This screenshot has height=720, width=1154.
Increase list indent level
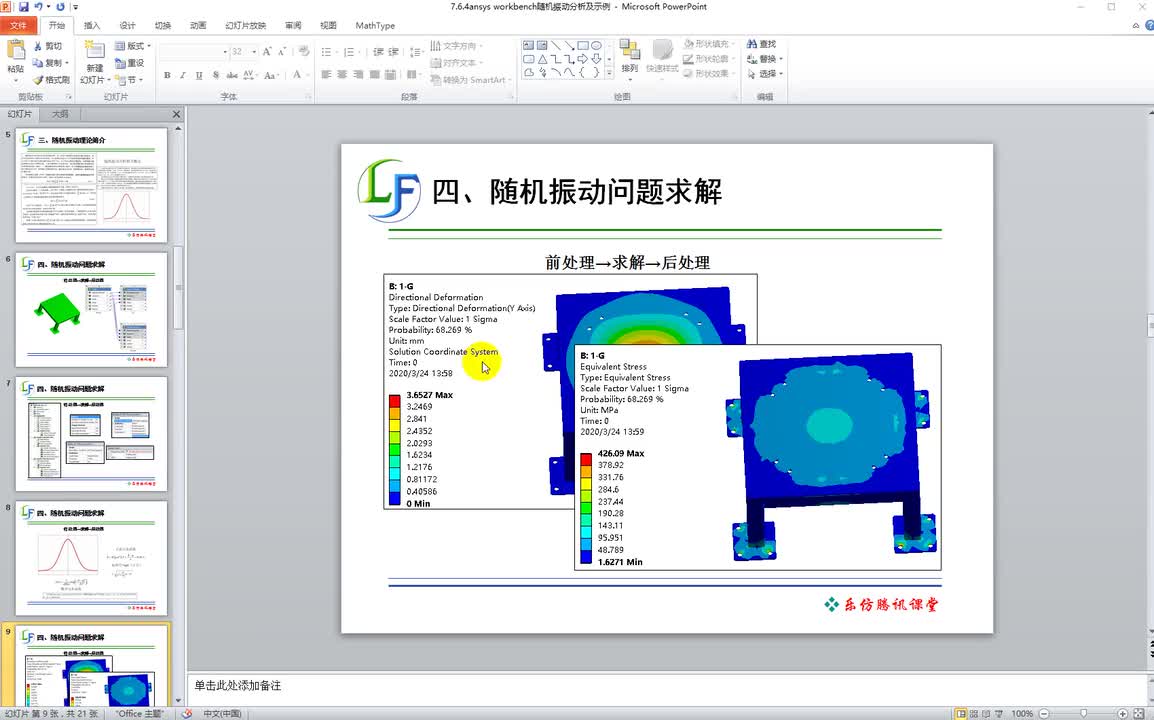click(394, 52)
